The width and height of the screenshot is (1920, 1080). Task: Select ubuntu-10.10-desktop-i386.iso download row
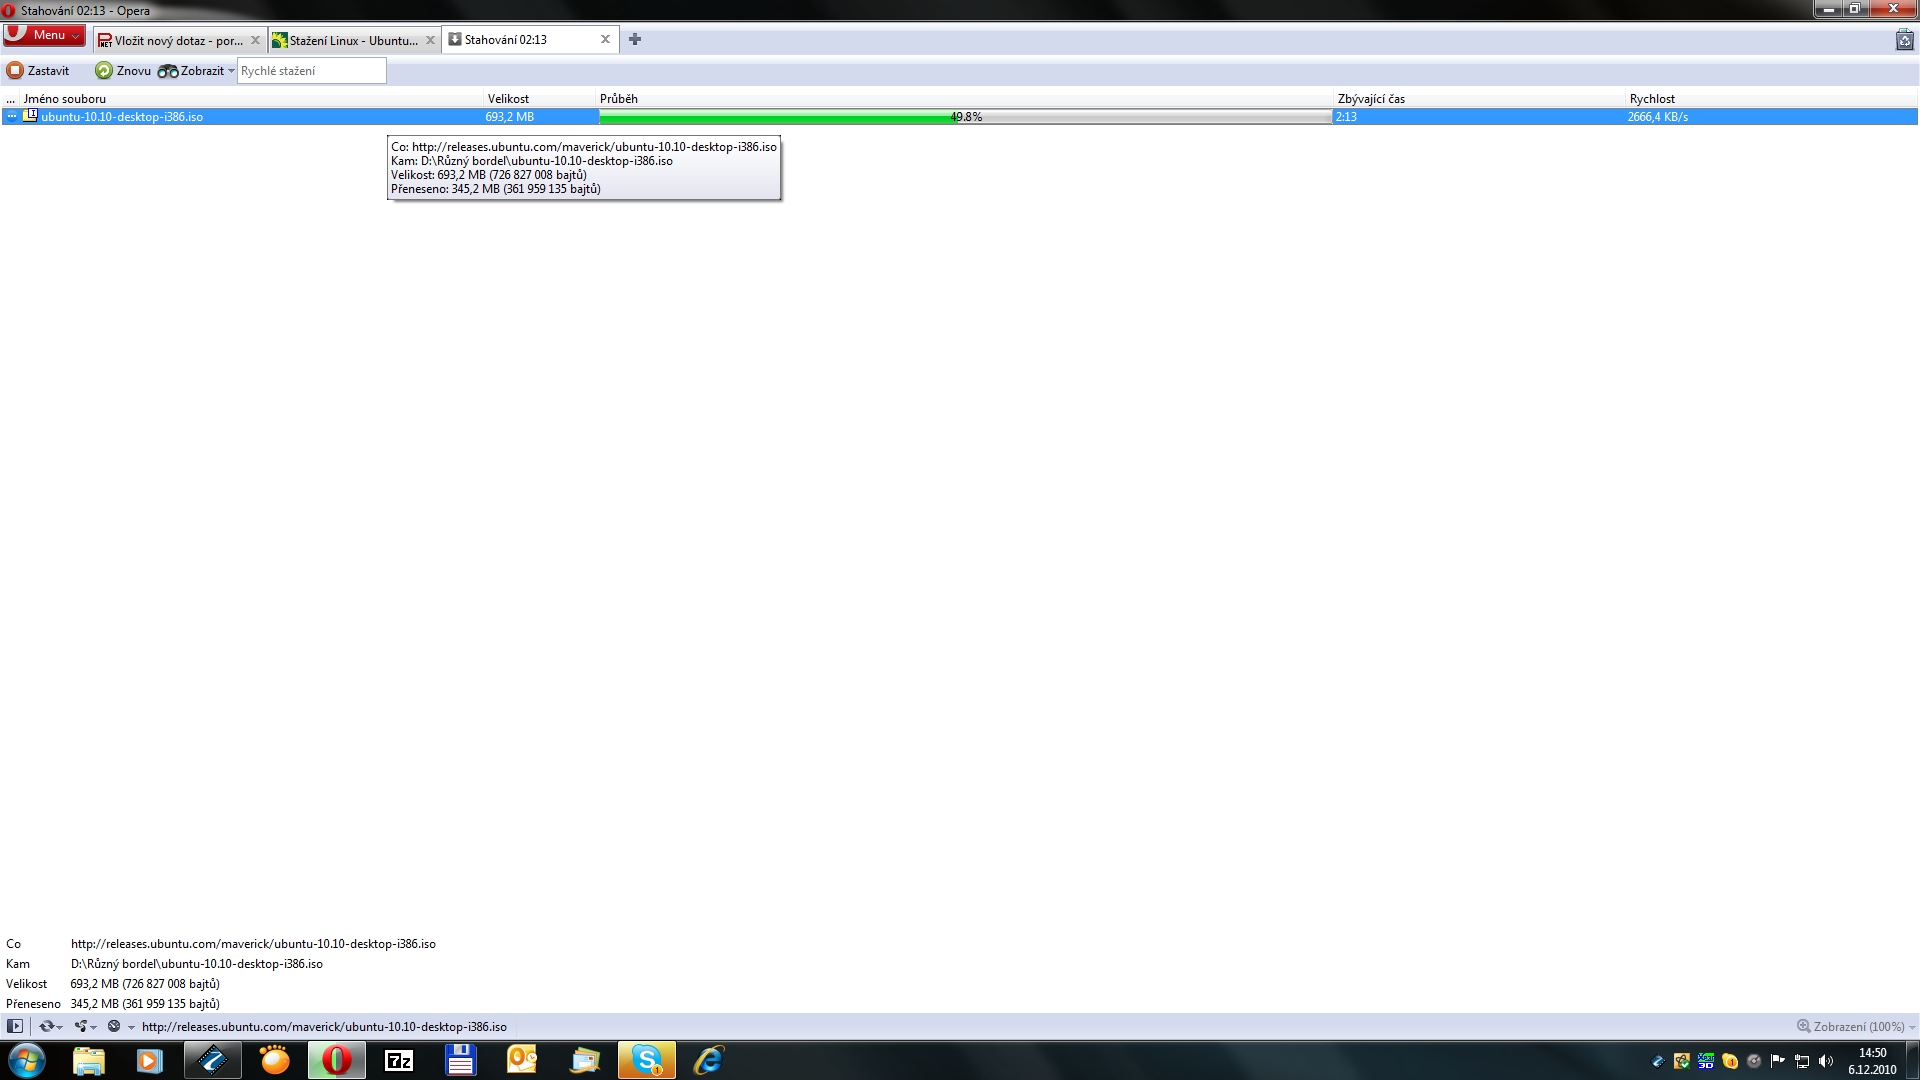point(122,117)
